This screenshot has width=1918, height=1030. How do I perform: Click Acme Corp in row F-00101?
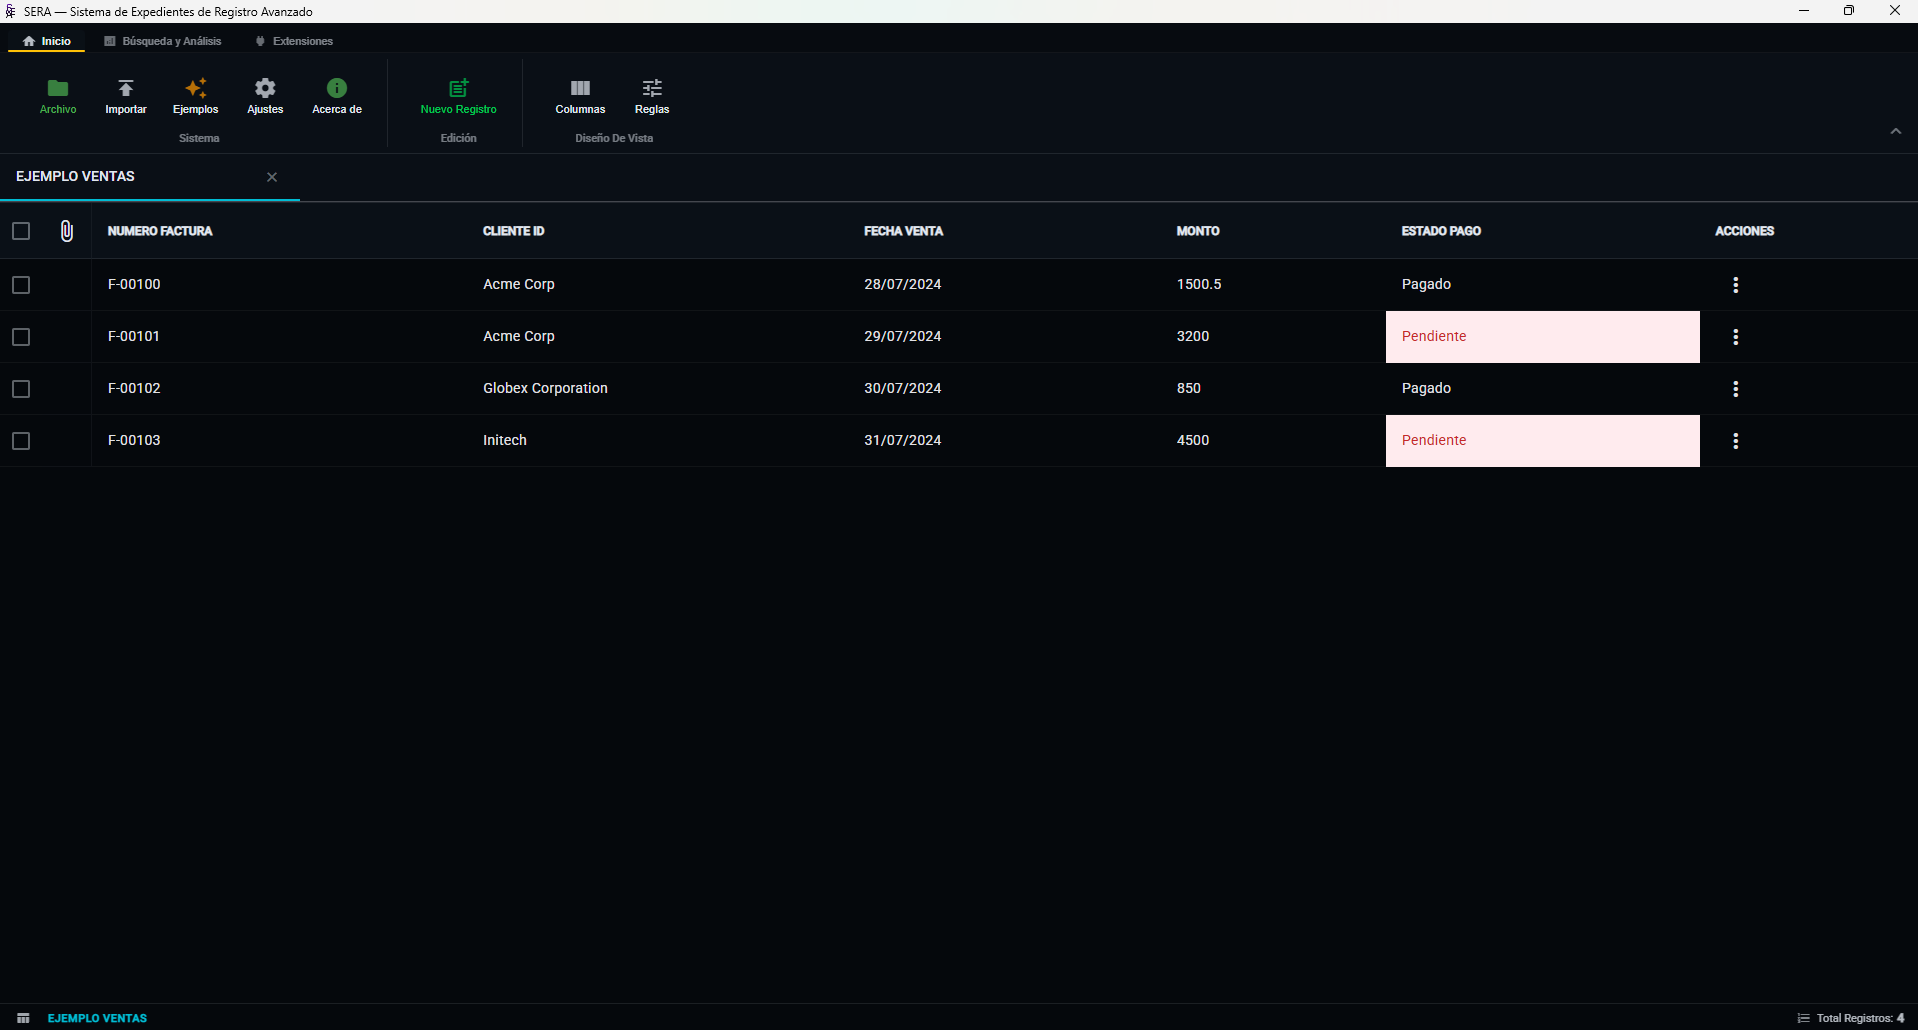(519, 336)
